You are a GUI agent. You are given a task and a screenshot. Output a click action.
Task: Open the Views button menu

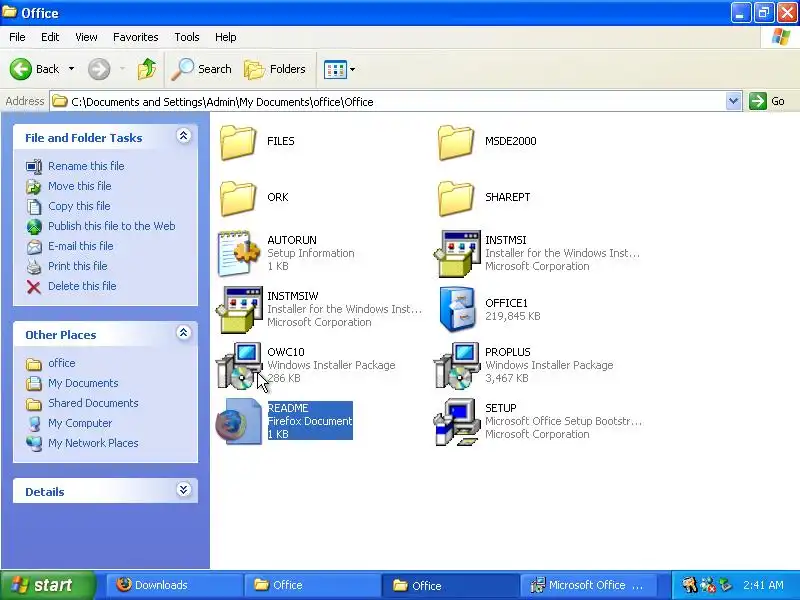pos(339,69)
